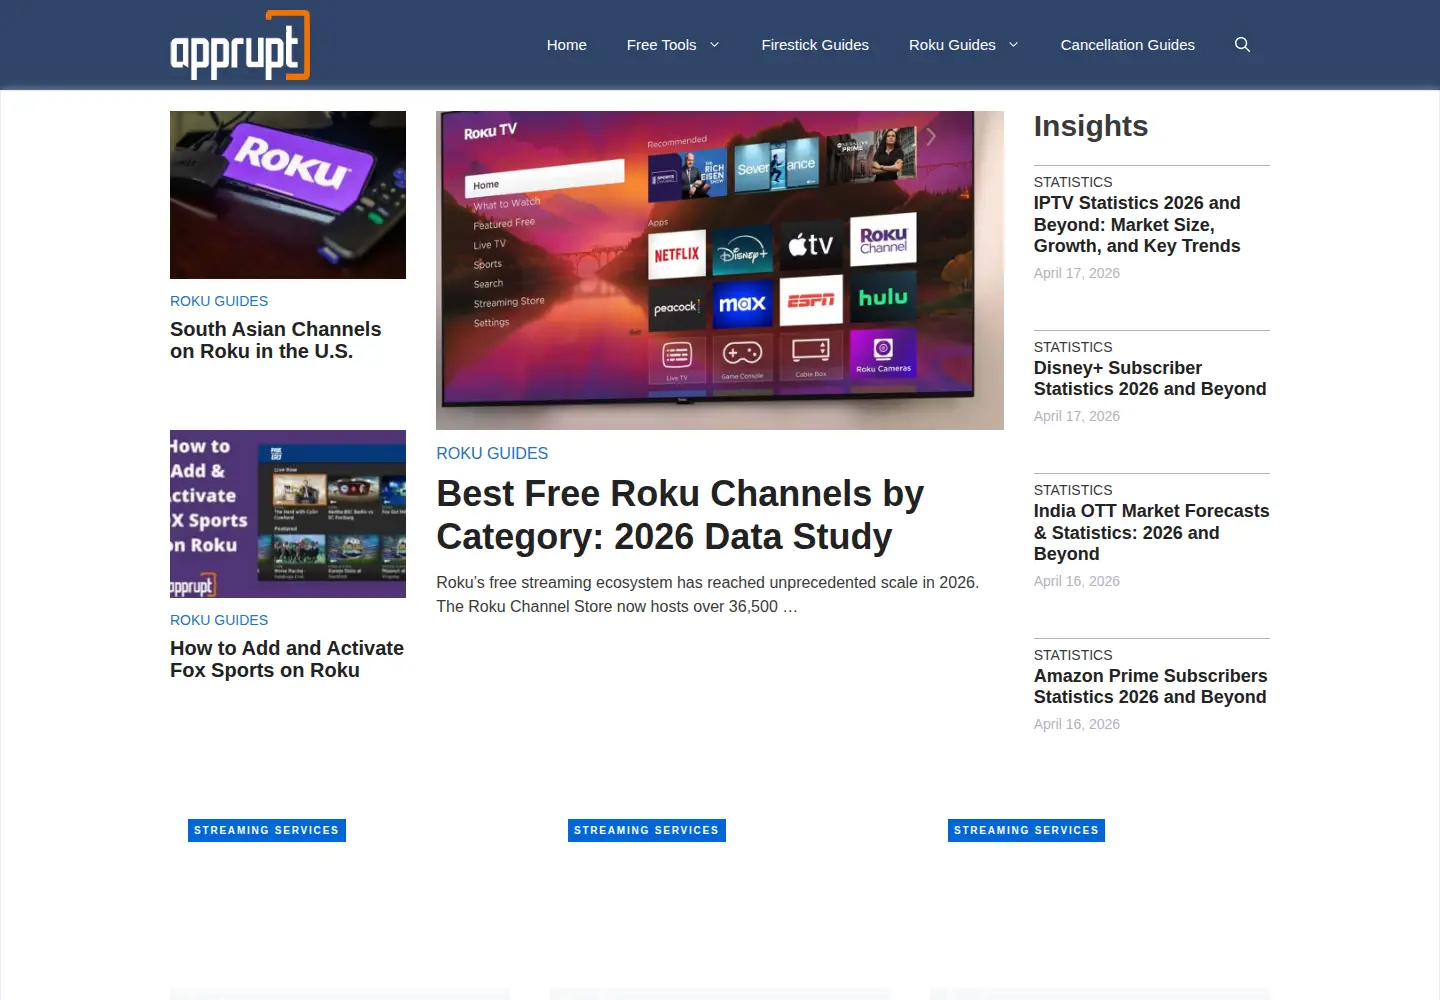Open India OTT Market Forecasts article
Image resolution: width=1440 pixels, height=1000 pixels.
tap(1151, 532)
